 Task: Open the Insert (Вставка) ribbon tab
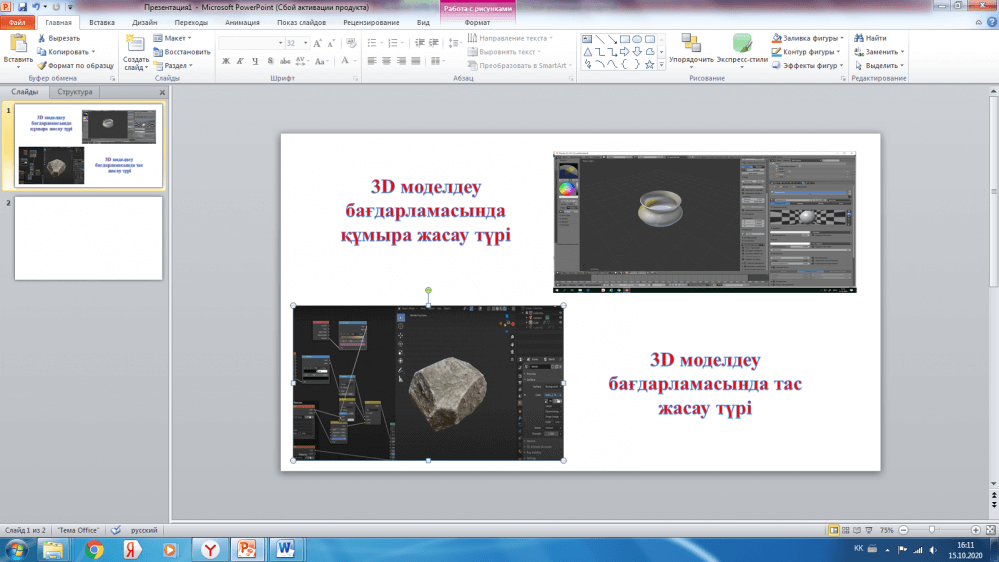101,21
